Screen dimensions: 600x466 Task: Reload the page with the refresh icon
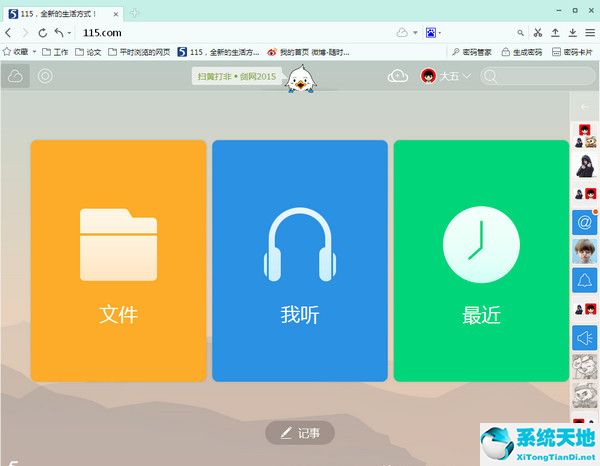tap(42, 33)
